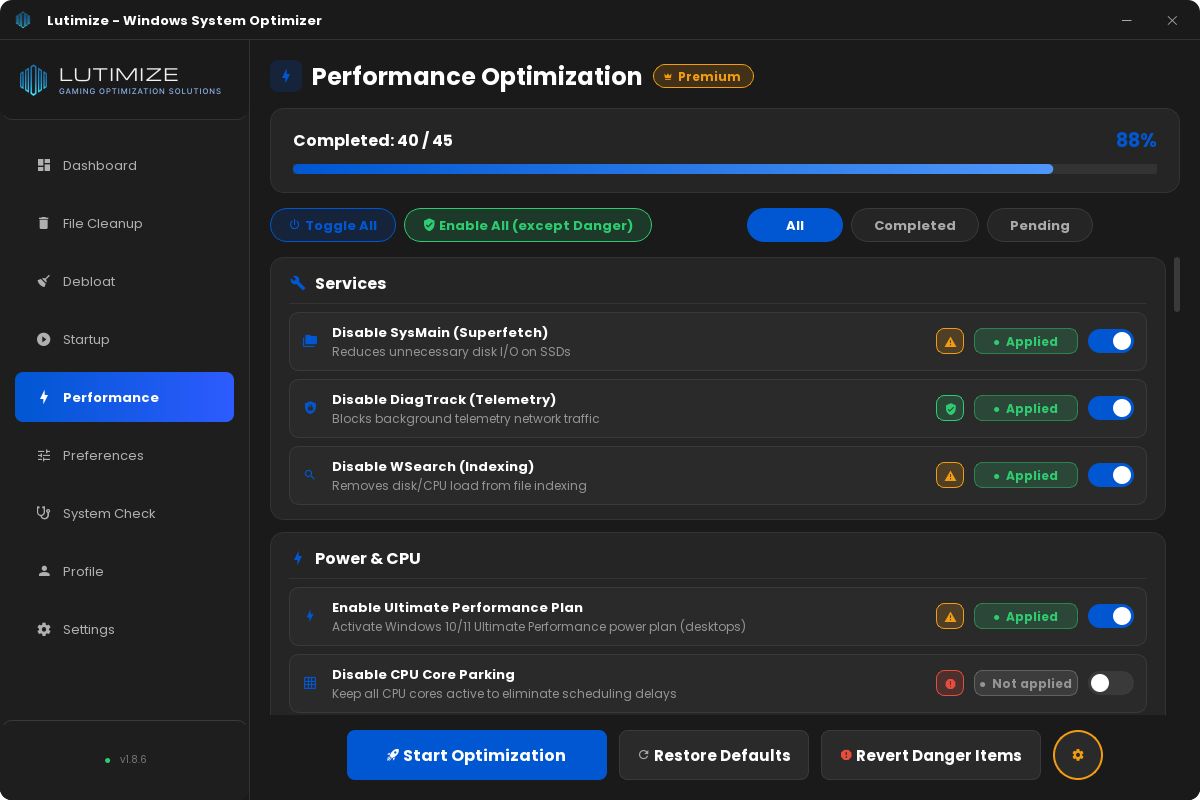The height and width of the screenshot is (800, 1200).
Task: Click the optimization list scrollbar
Action: (1177, 285)
